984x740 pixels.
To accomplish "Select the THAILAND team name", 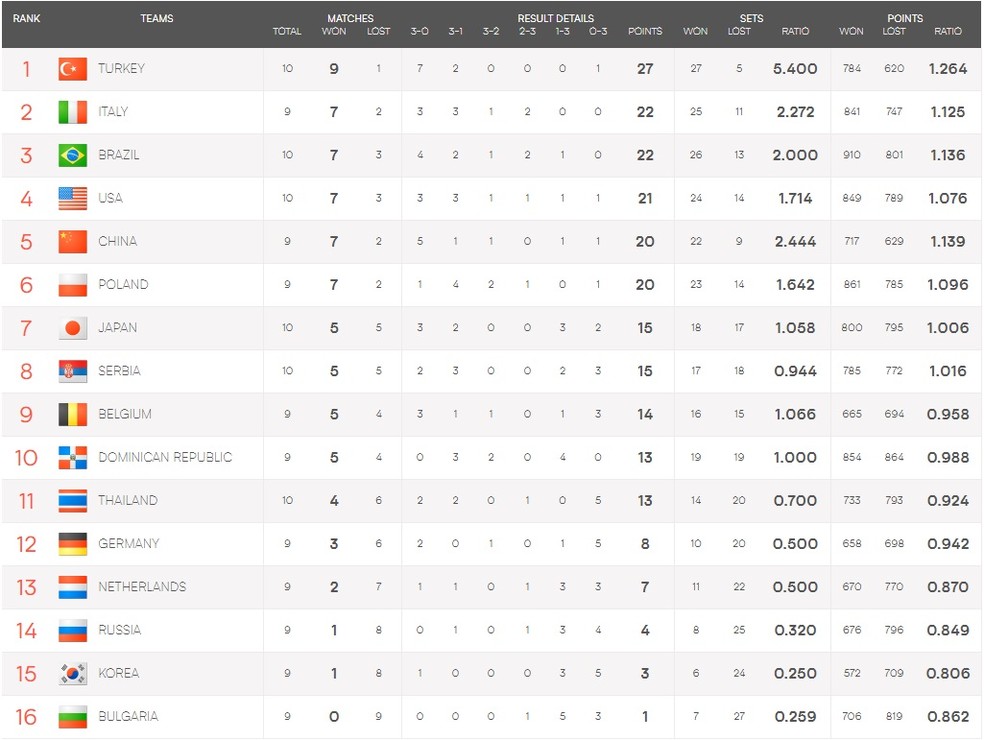I will pyautogui.click(x=128, y=500).
